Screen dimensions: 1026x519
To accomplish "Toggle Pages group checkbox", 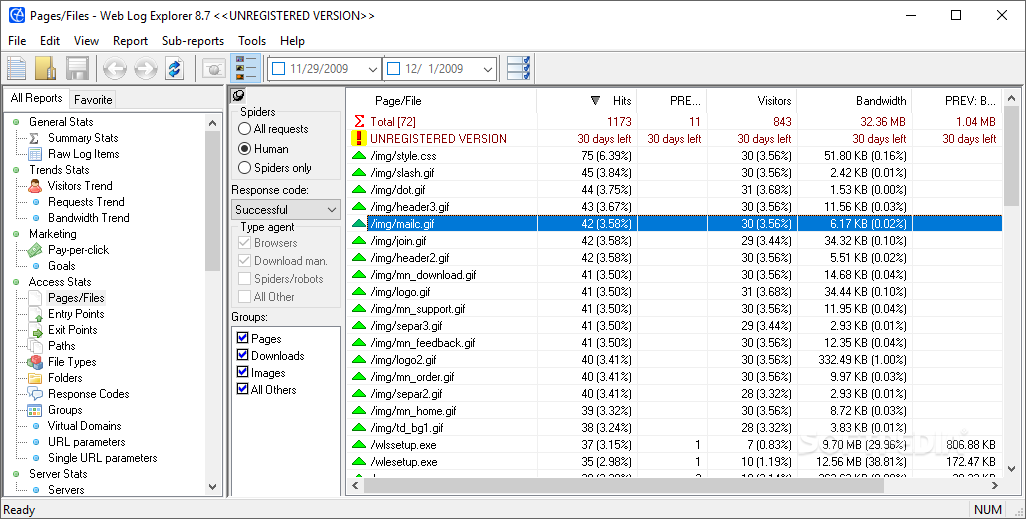I will 242,338.
